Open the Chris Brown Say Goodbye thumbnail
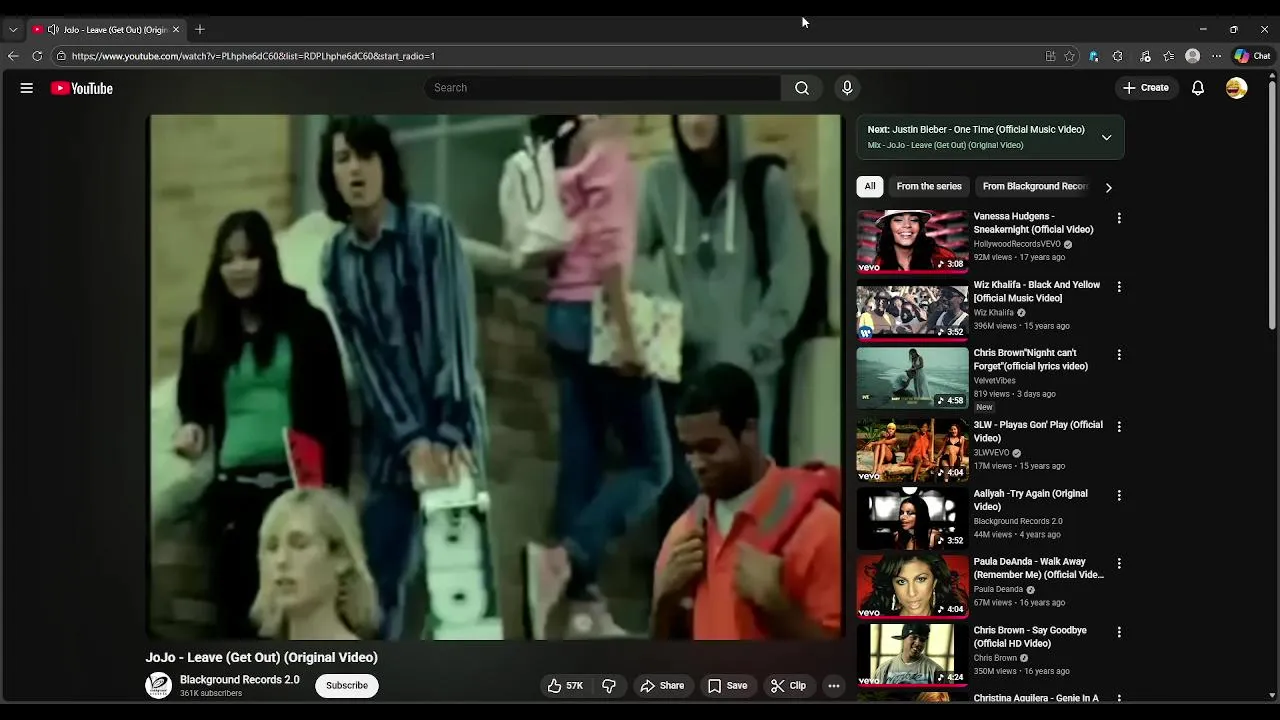 [x=912, y=656]
